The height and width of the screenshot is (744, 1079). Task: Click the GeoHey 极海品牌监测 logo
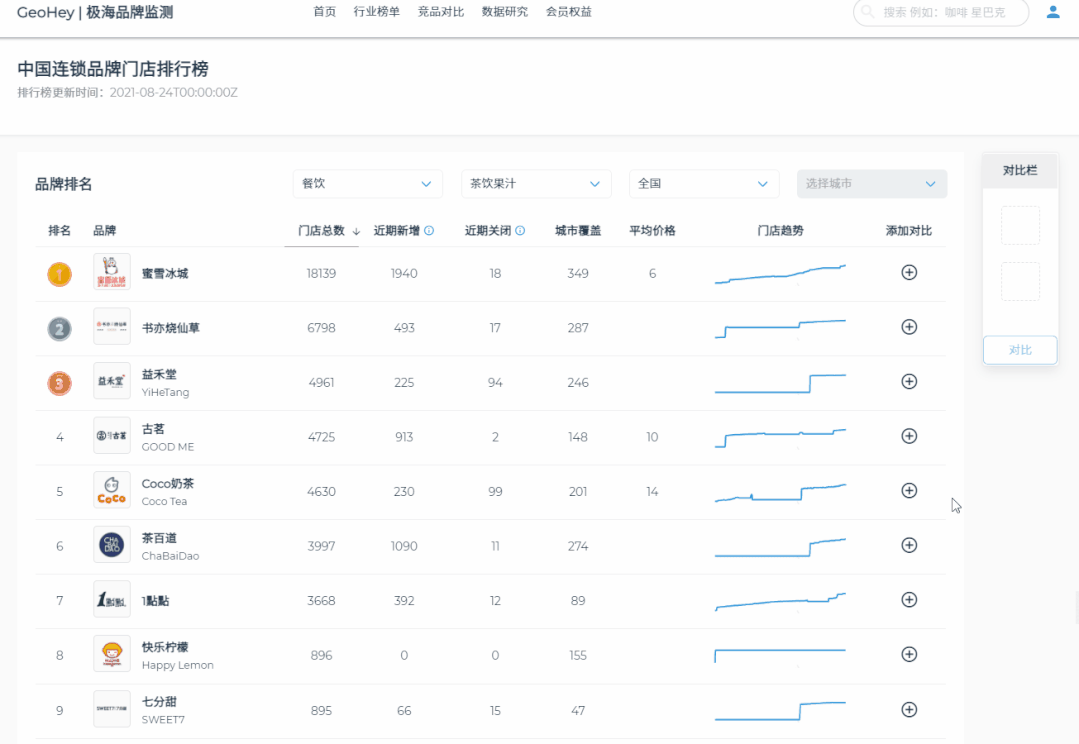click(x=95, y=12)
